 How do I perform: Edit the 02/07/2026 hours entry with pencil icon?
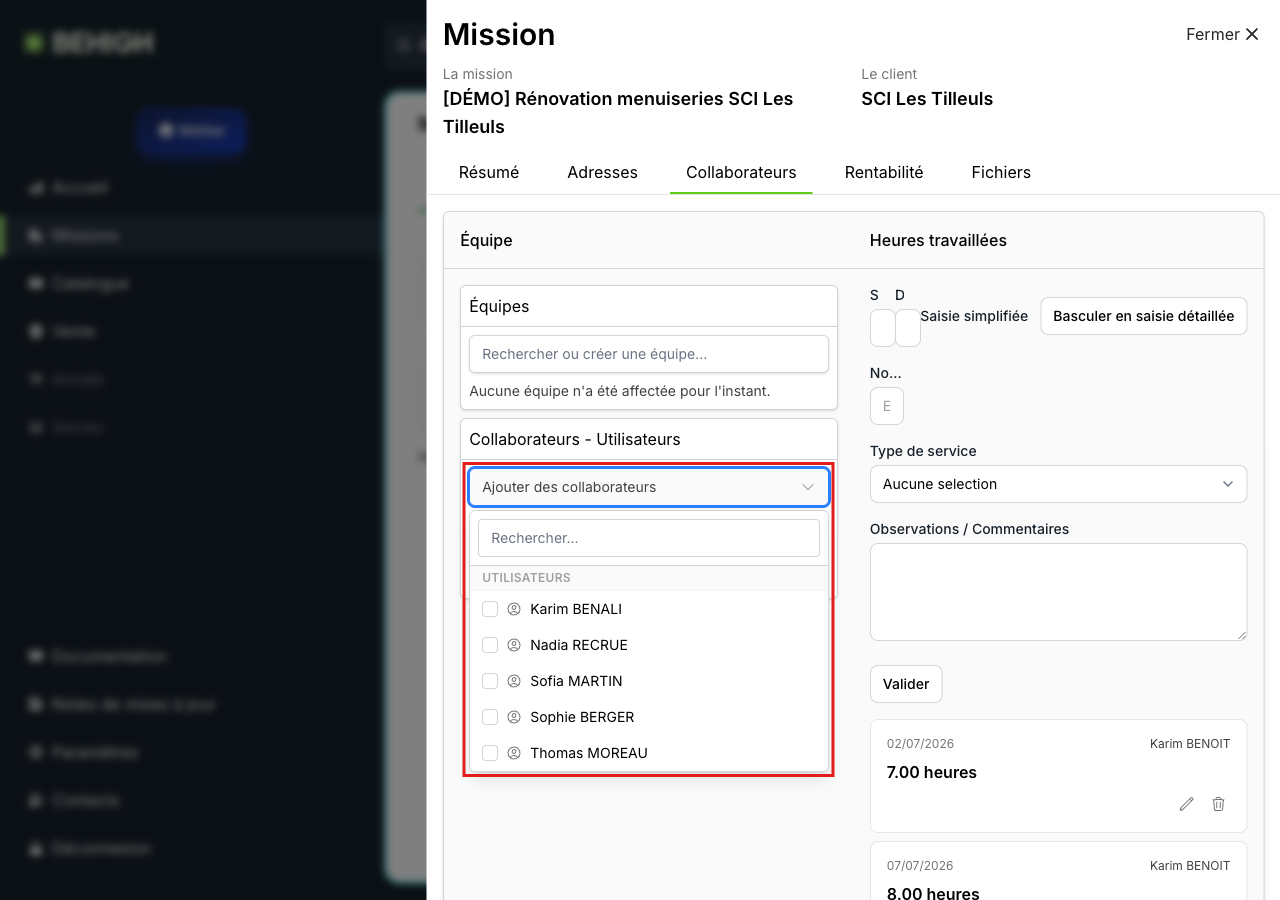click(x=1186, y=804)
